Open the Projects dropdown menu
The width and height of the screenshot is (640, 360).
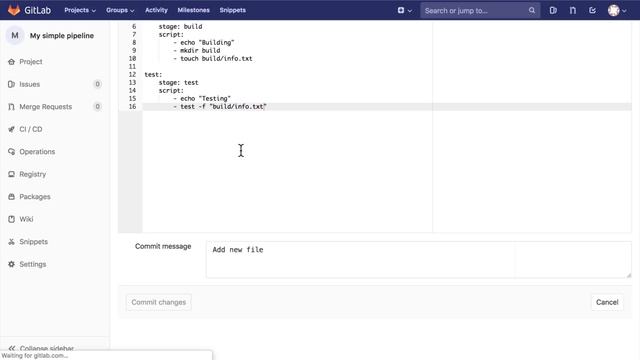(80, 10)
